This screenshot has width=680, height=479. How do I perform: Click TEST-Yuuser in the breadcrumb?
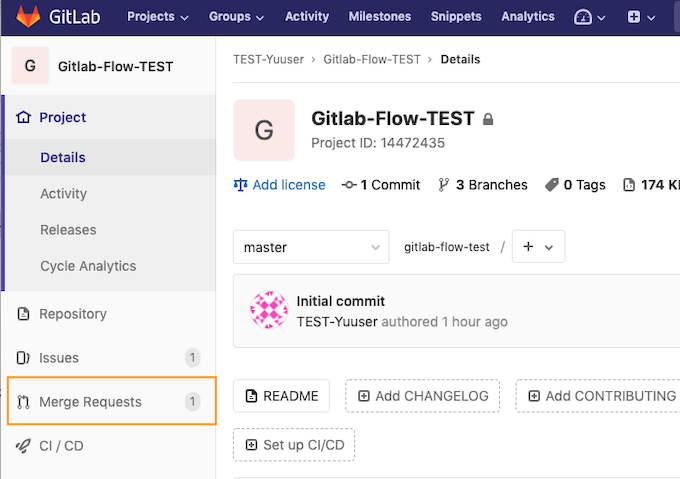268,59
